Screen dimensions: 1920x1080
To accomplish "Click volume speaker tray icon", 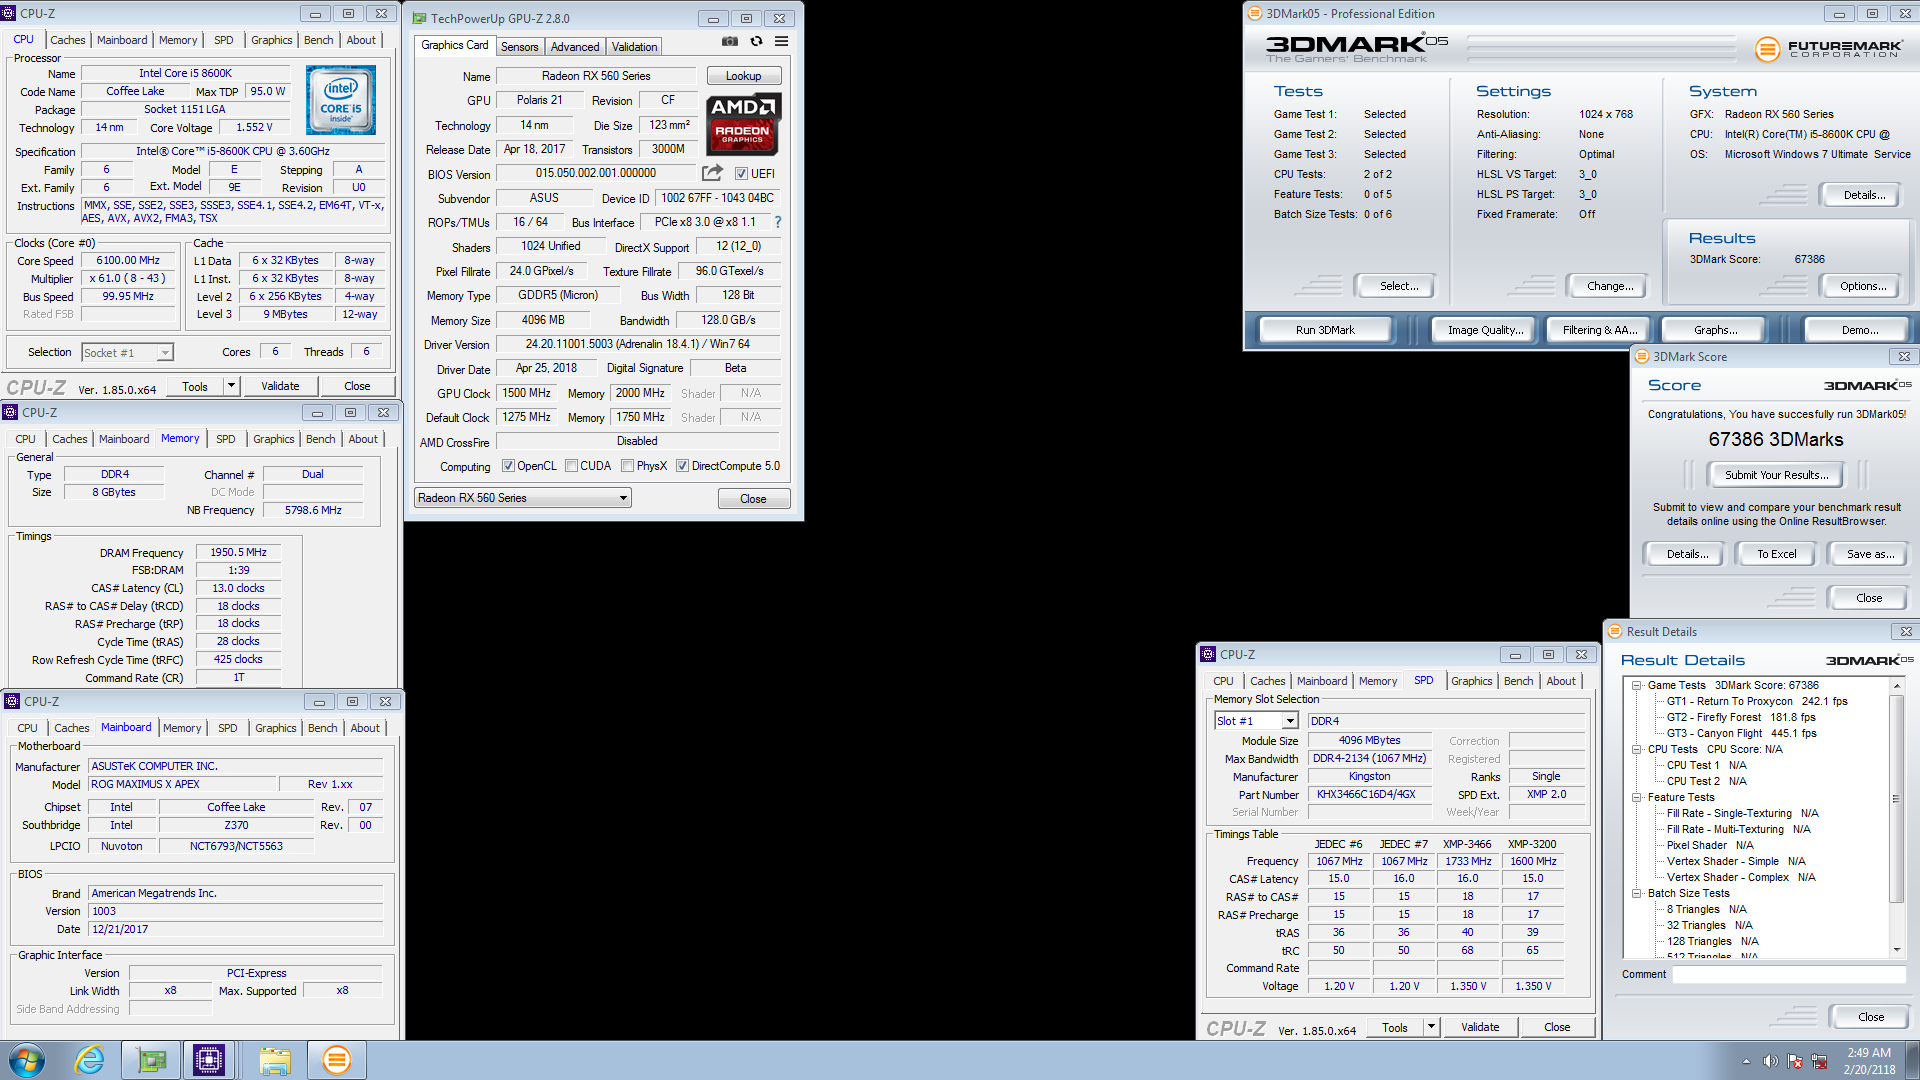I will (x=1770, y=1061).
